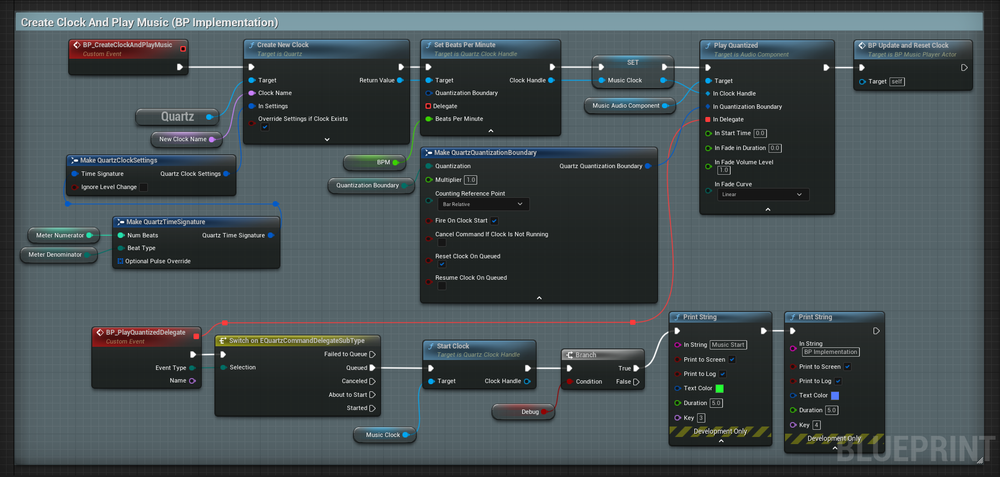This screenshot has height=477, width=1000.
Task: Click the Quantization Boundary variable node
Action: [371, 186]
